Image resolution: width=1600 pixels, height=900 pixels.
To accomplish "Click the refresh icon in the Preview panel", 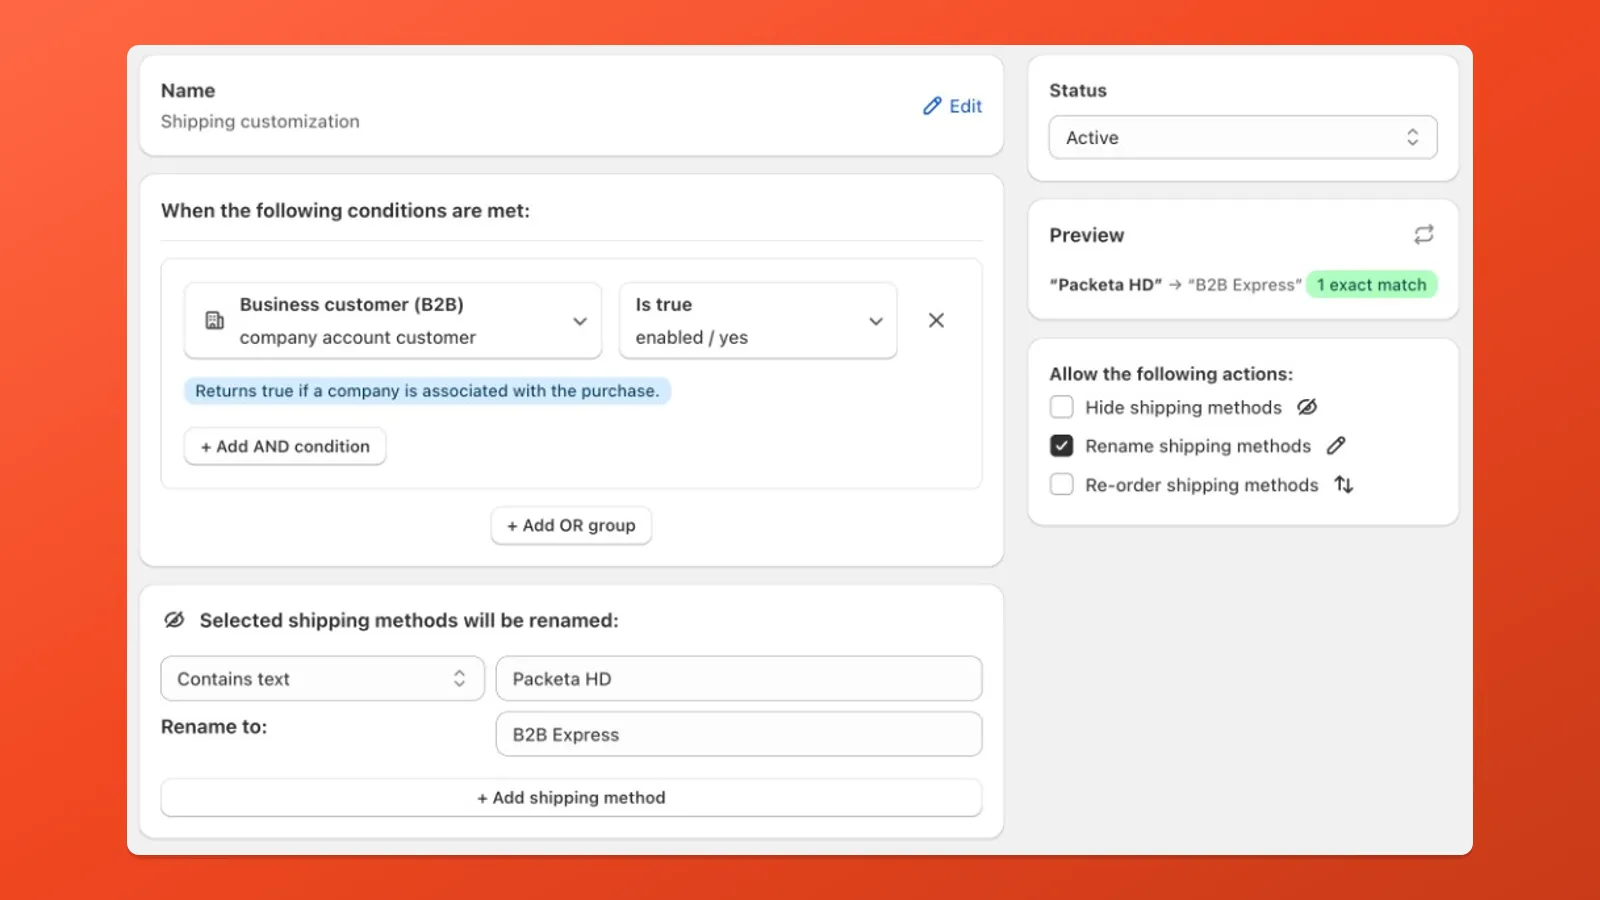I will 1424,234.
